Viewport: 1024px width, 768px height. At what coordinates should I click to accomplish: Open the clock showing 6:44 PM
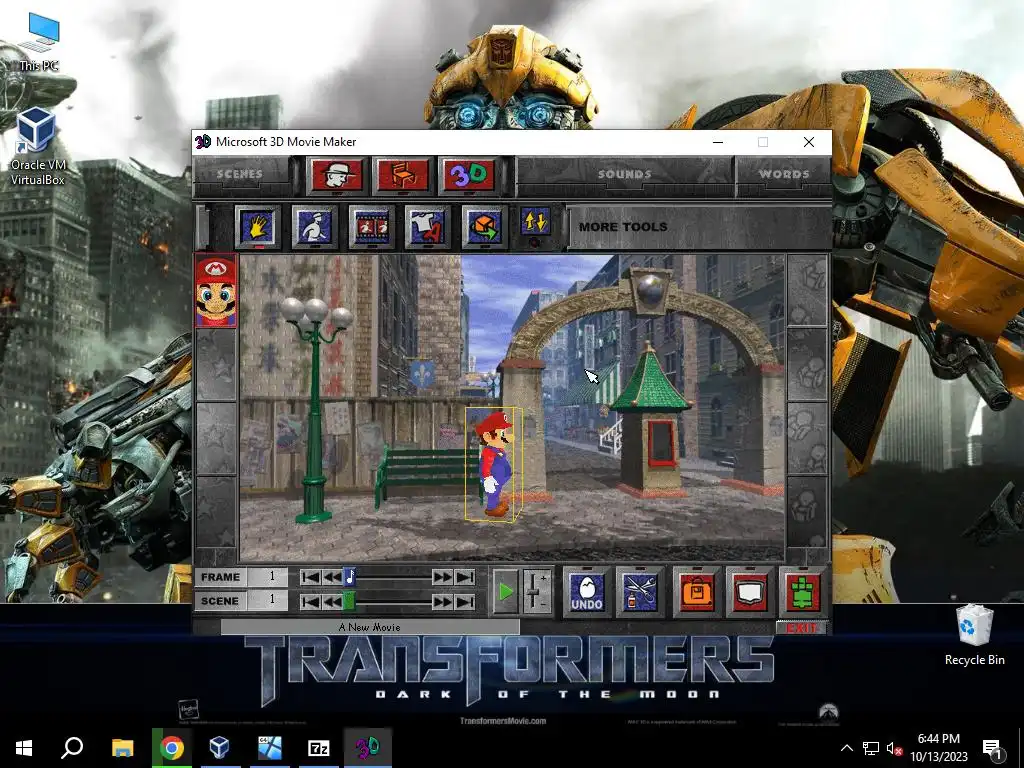click(x=938, y=748)
